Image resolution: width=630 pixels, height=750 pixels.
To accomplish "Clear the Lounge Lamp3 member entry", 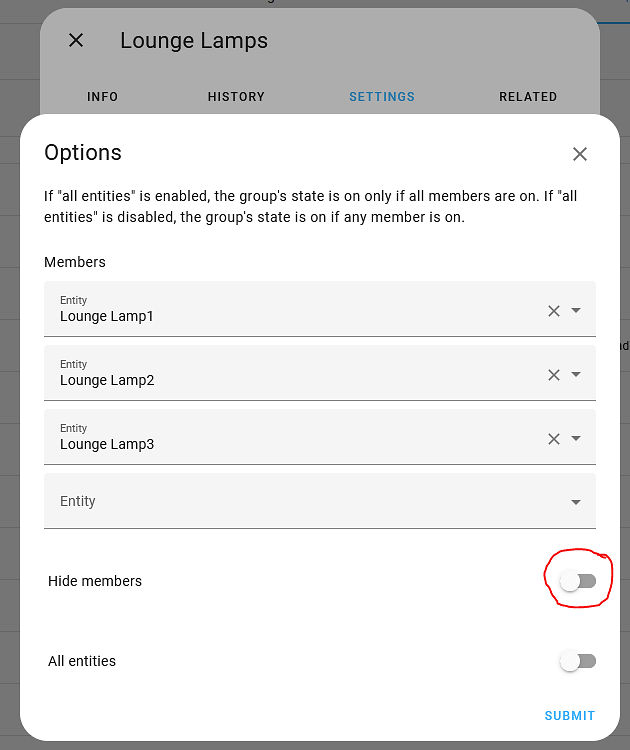I will tap(554, 439).
